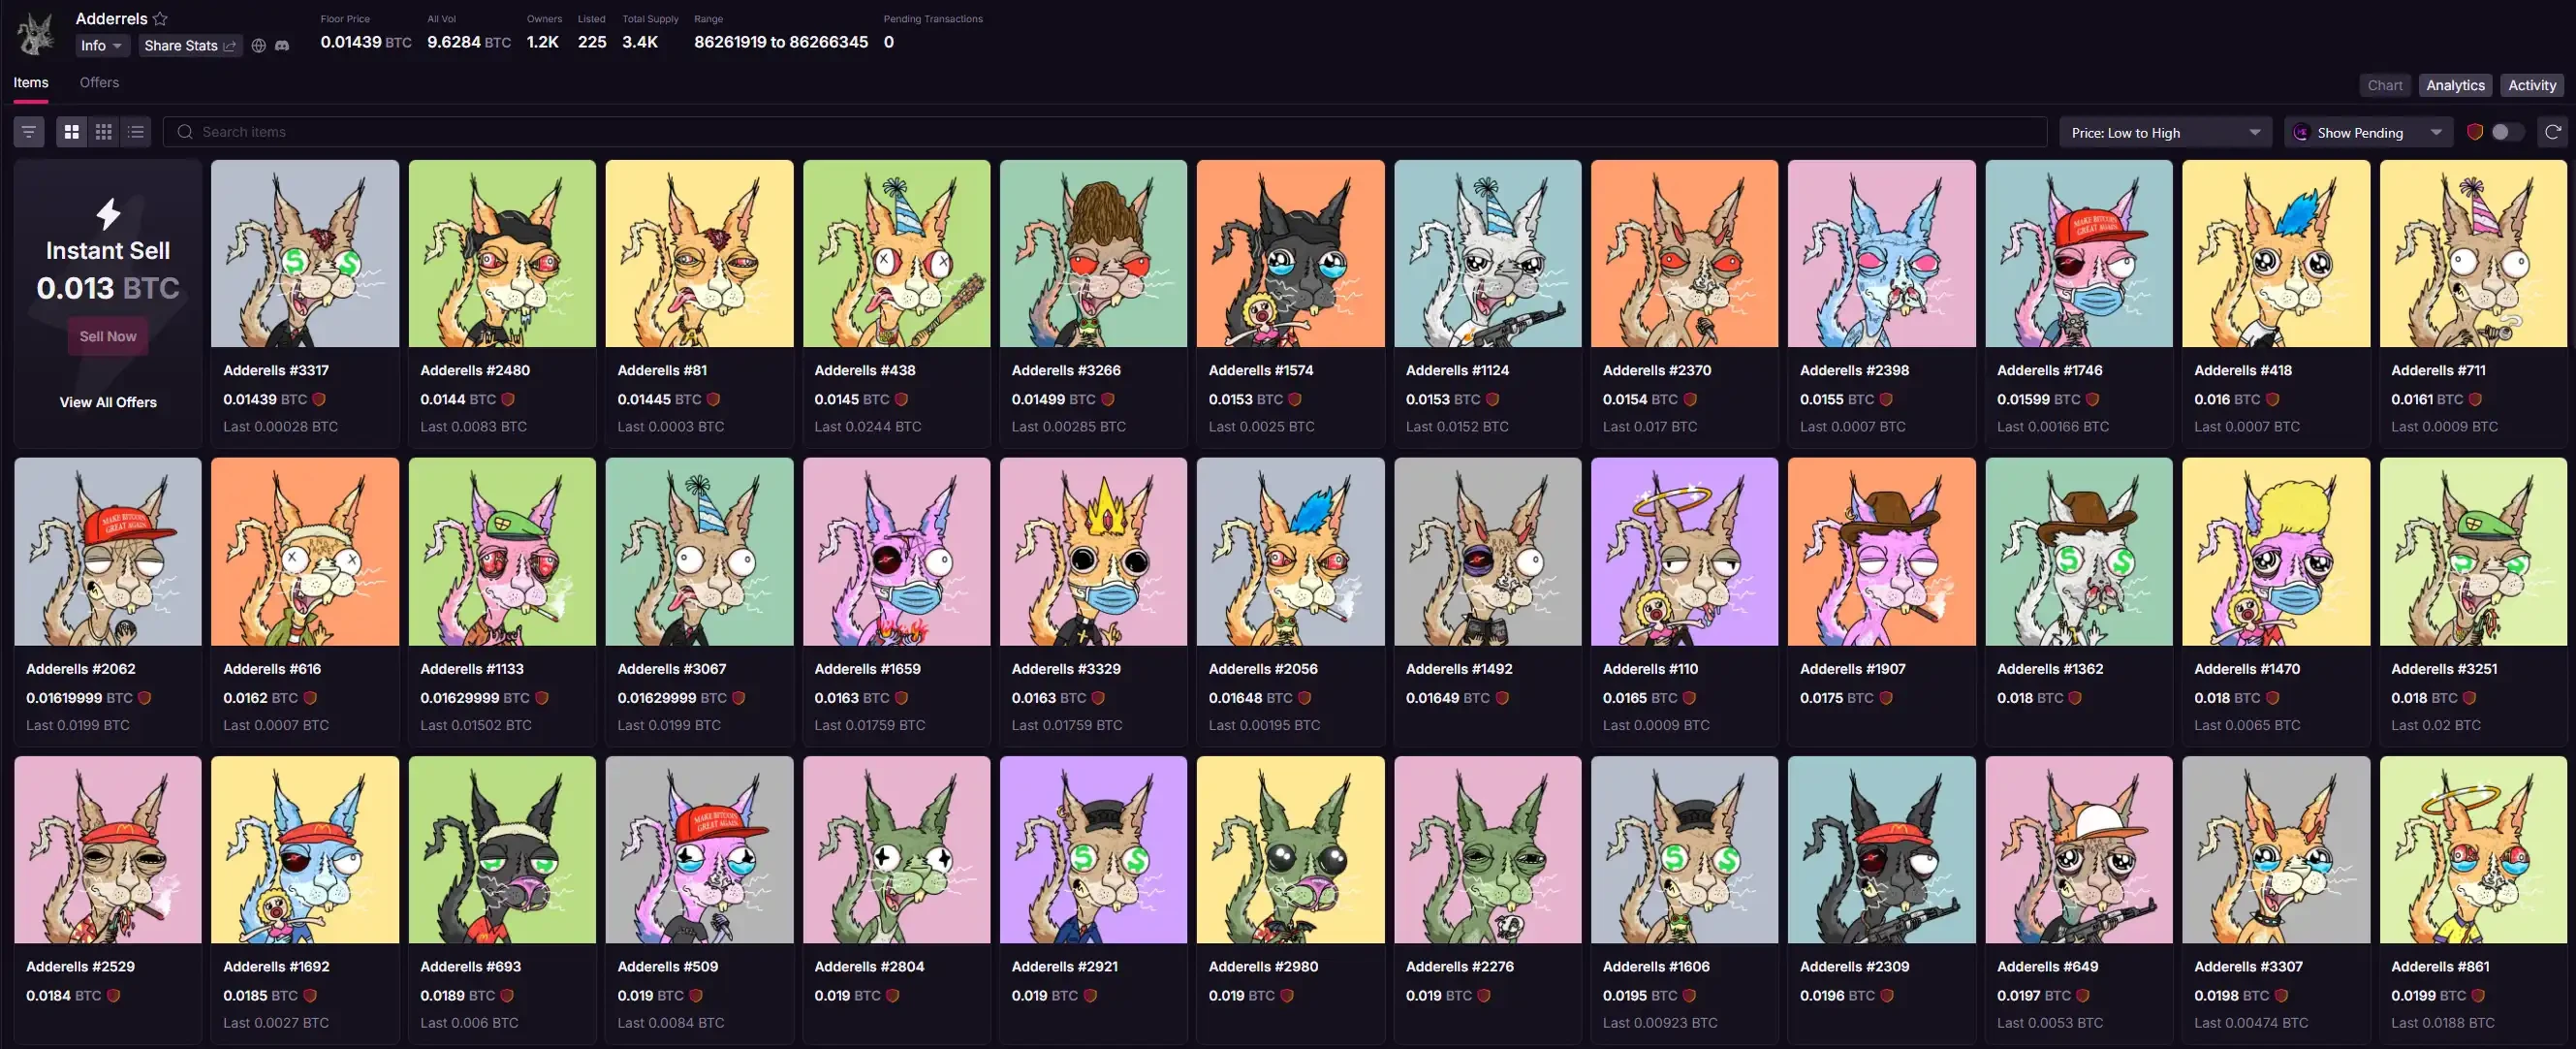The width and height of the screenshot is (2576, 1049).
Task: Click the Sell Now button
Action: pyautogui.click(x=108, y=337)
